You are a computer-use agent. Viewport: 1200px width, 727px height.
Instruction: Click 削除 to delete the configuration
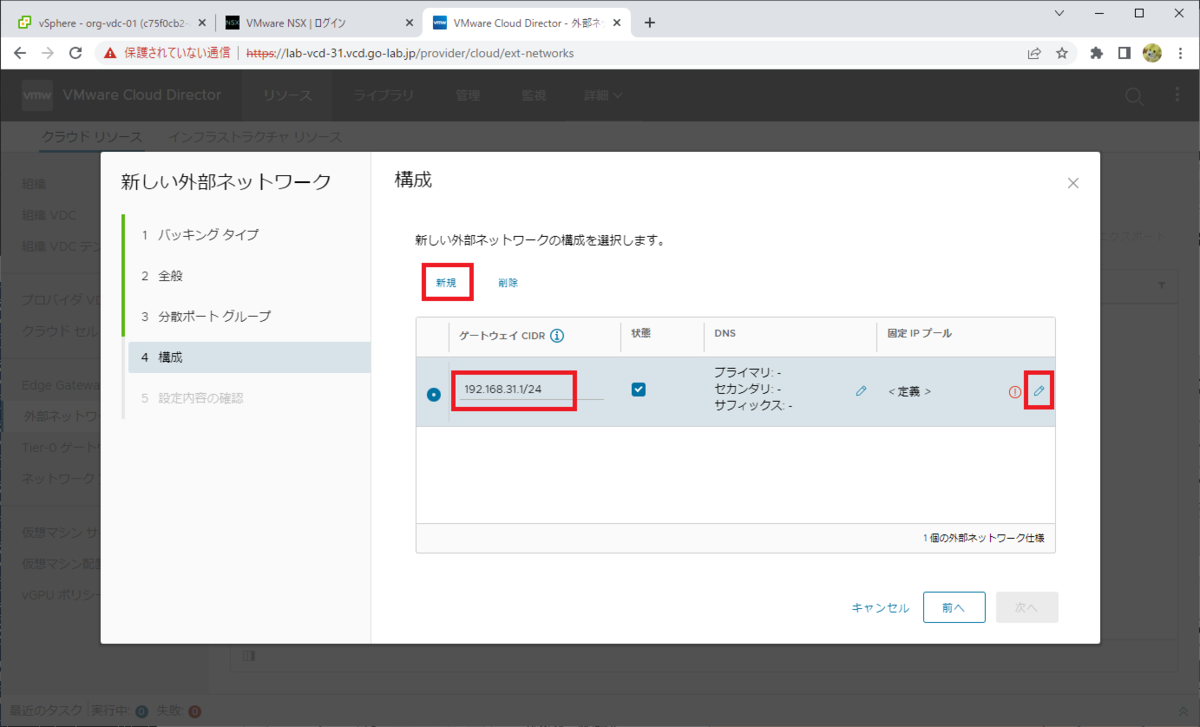point(508,283)
